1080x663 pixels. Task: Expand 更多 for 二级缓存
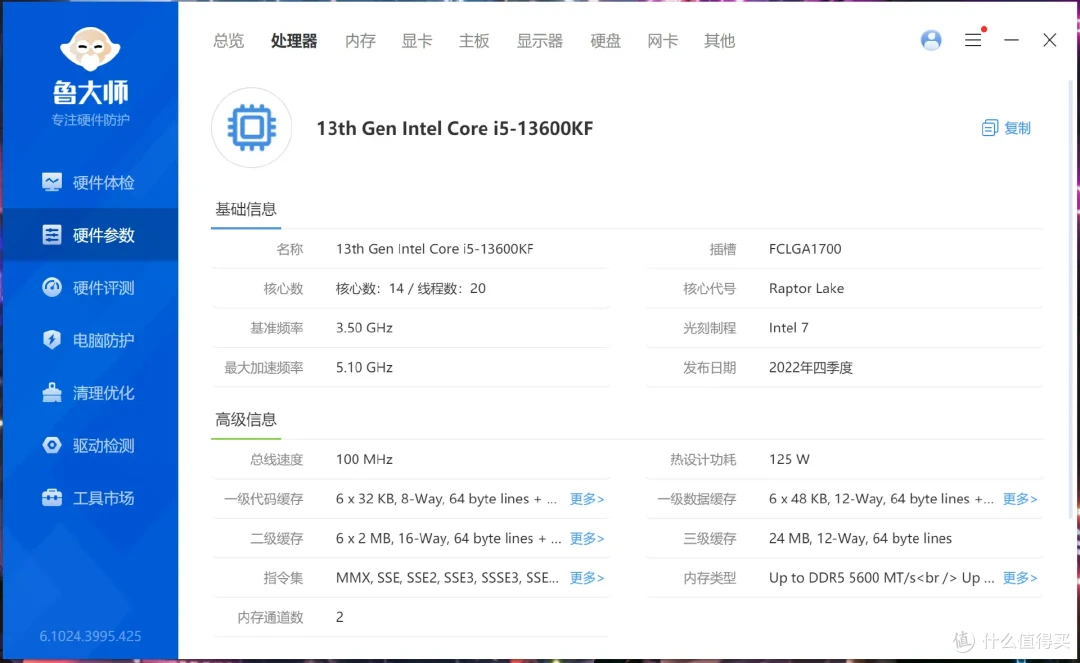tap(587, 538)
